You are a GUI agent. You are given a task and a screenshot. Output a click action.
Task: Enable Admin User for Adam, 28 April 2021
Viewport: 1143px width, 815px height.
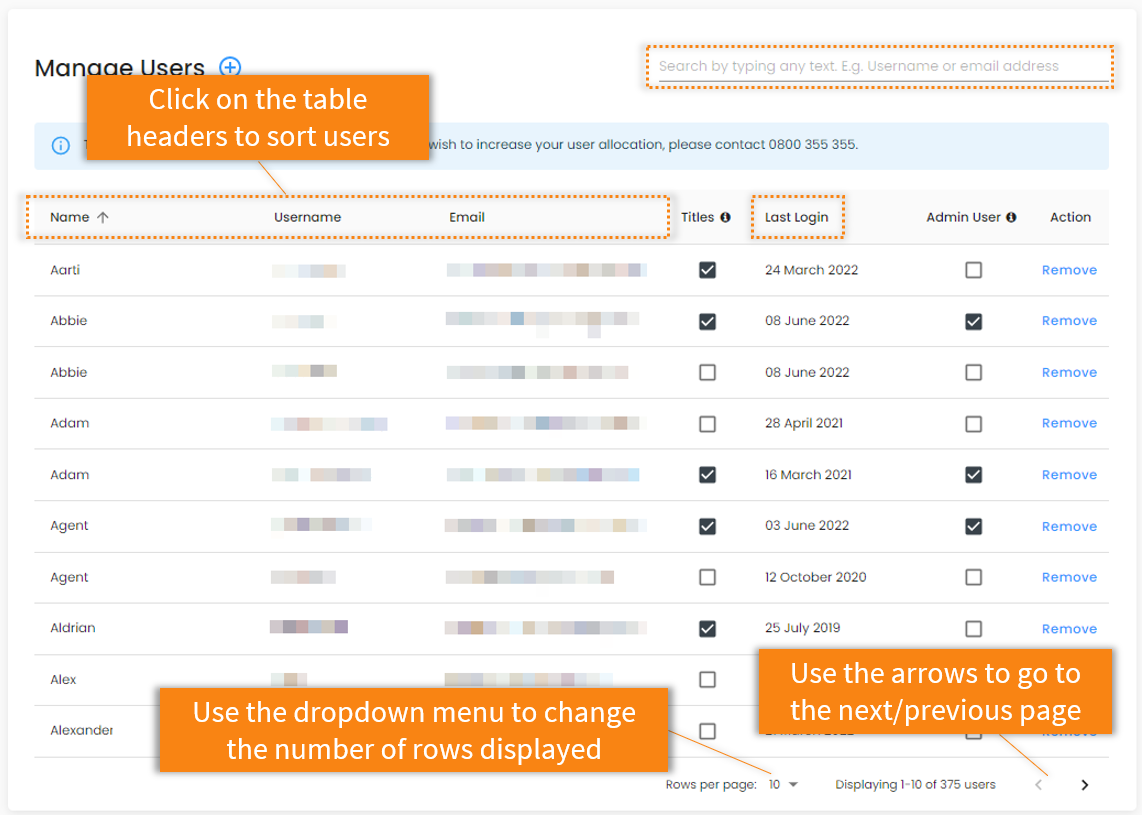click(973, 424)
